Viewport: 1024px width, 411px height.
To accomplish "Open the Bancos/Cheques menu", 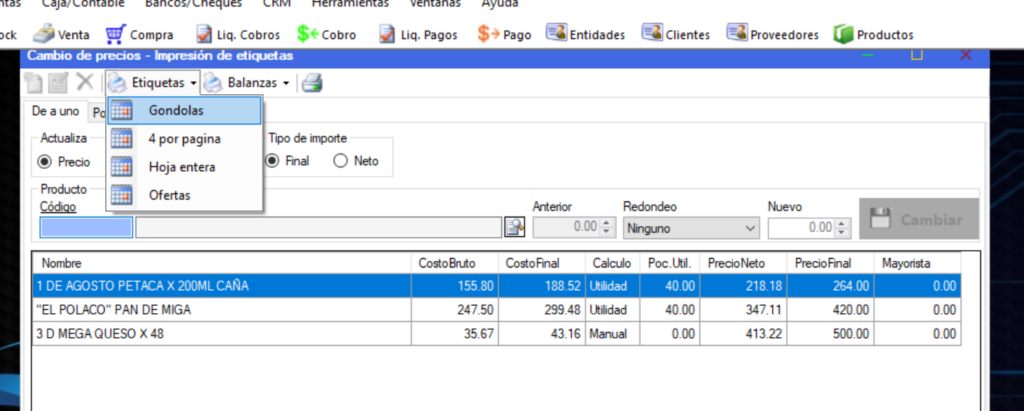I will [x=193, y=4].
